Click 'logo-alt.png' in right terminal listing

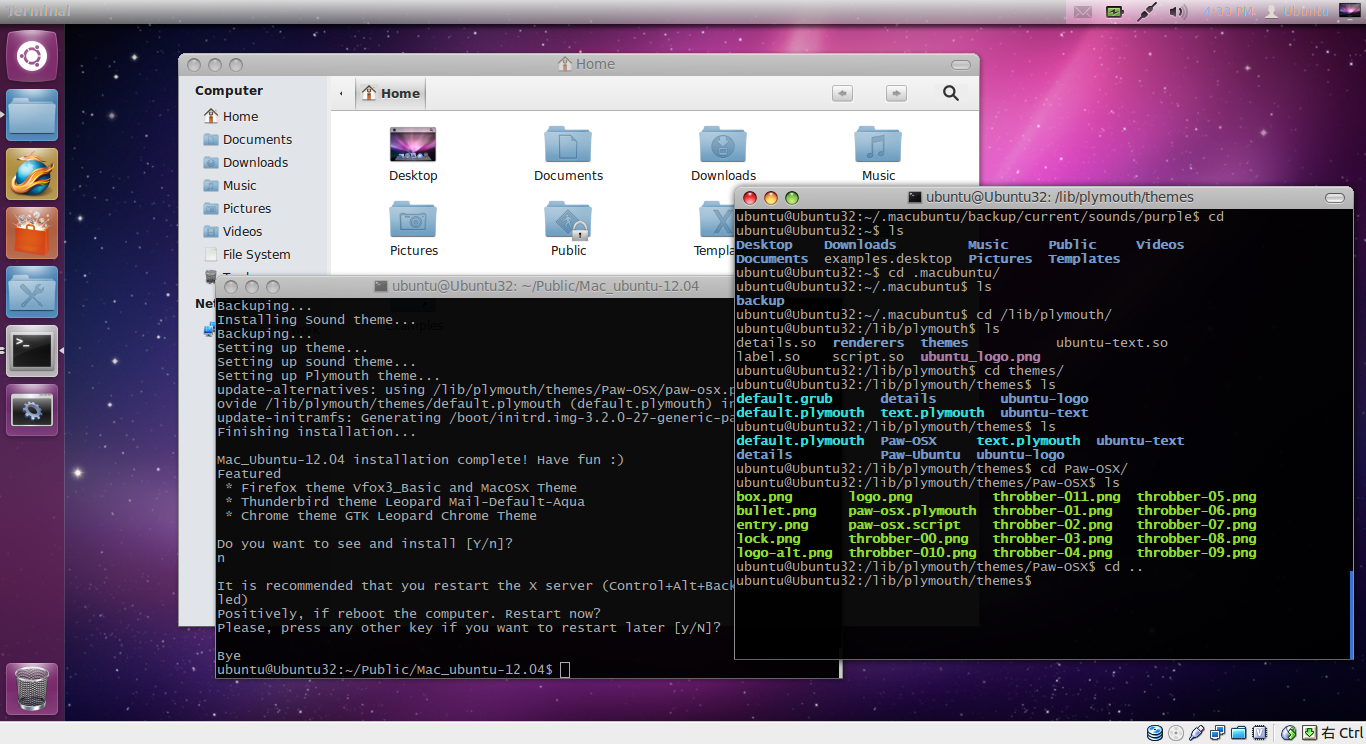tap(784, 552)
